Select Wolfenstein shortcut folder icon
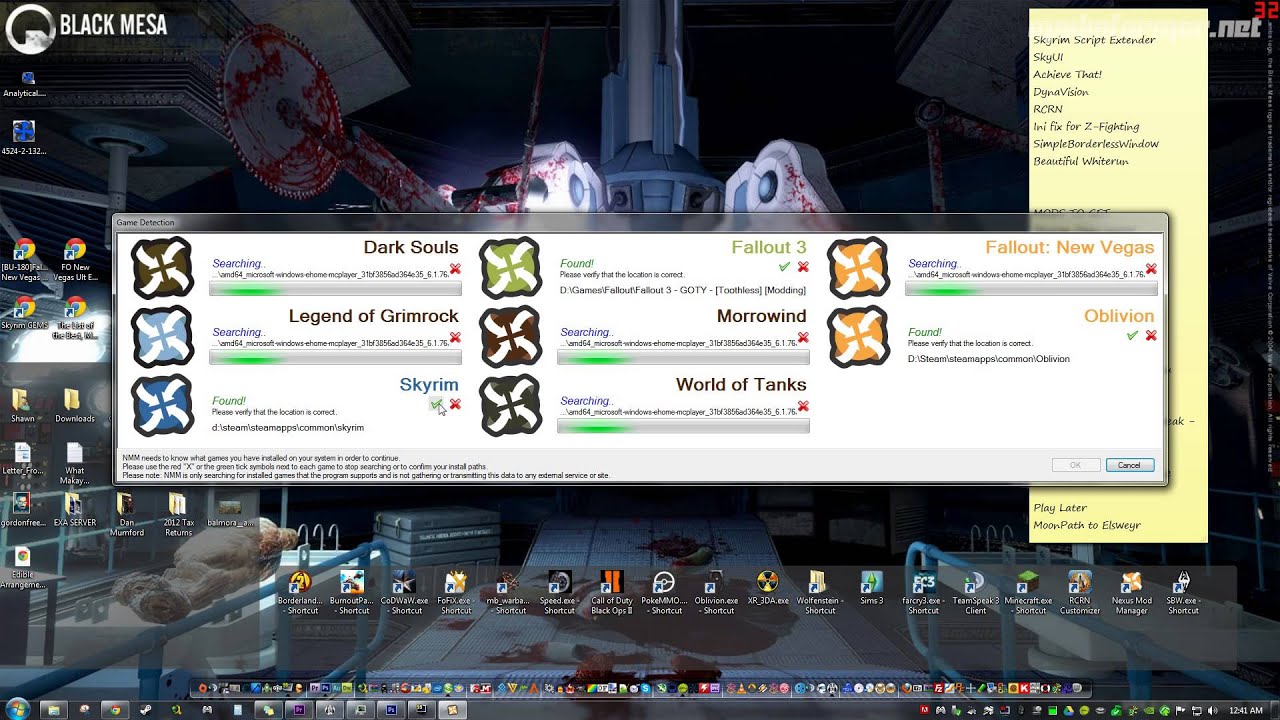The width and height of the screenshot is (1280, 720). tap(819, 593)
